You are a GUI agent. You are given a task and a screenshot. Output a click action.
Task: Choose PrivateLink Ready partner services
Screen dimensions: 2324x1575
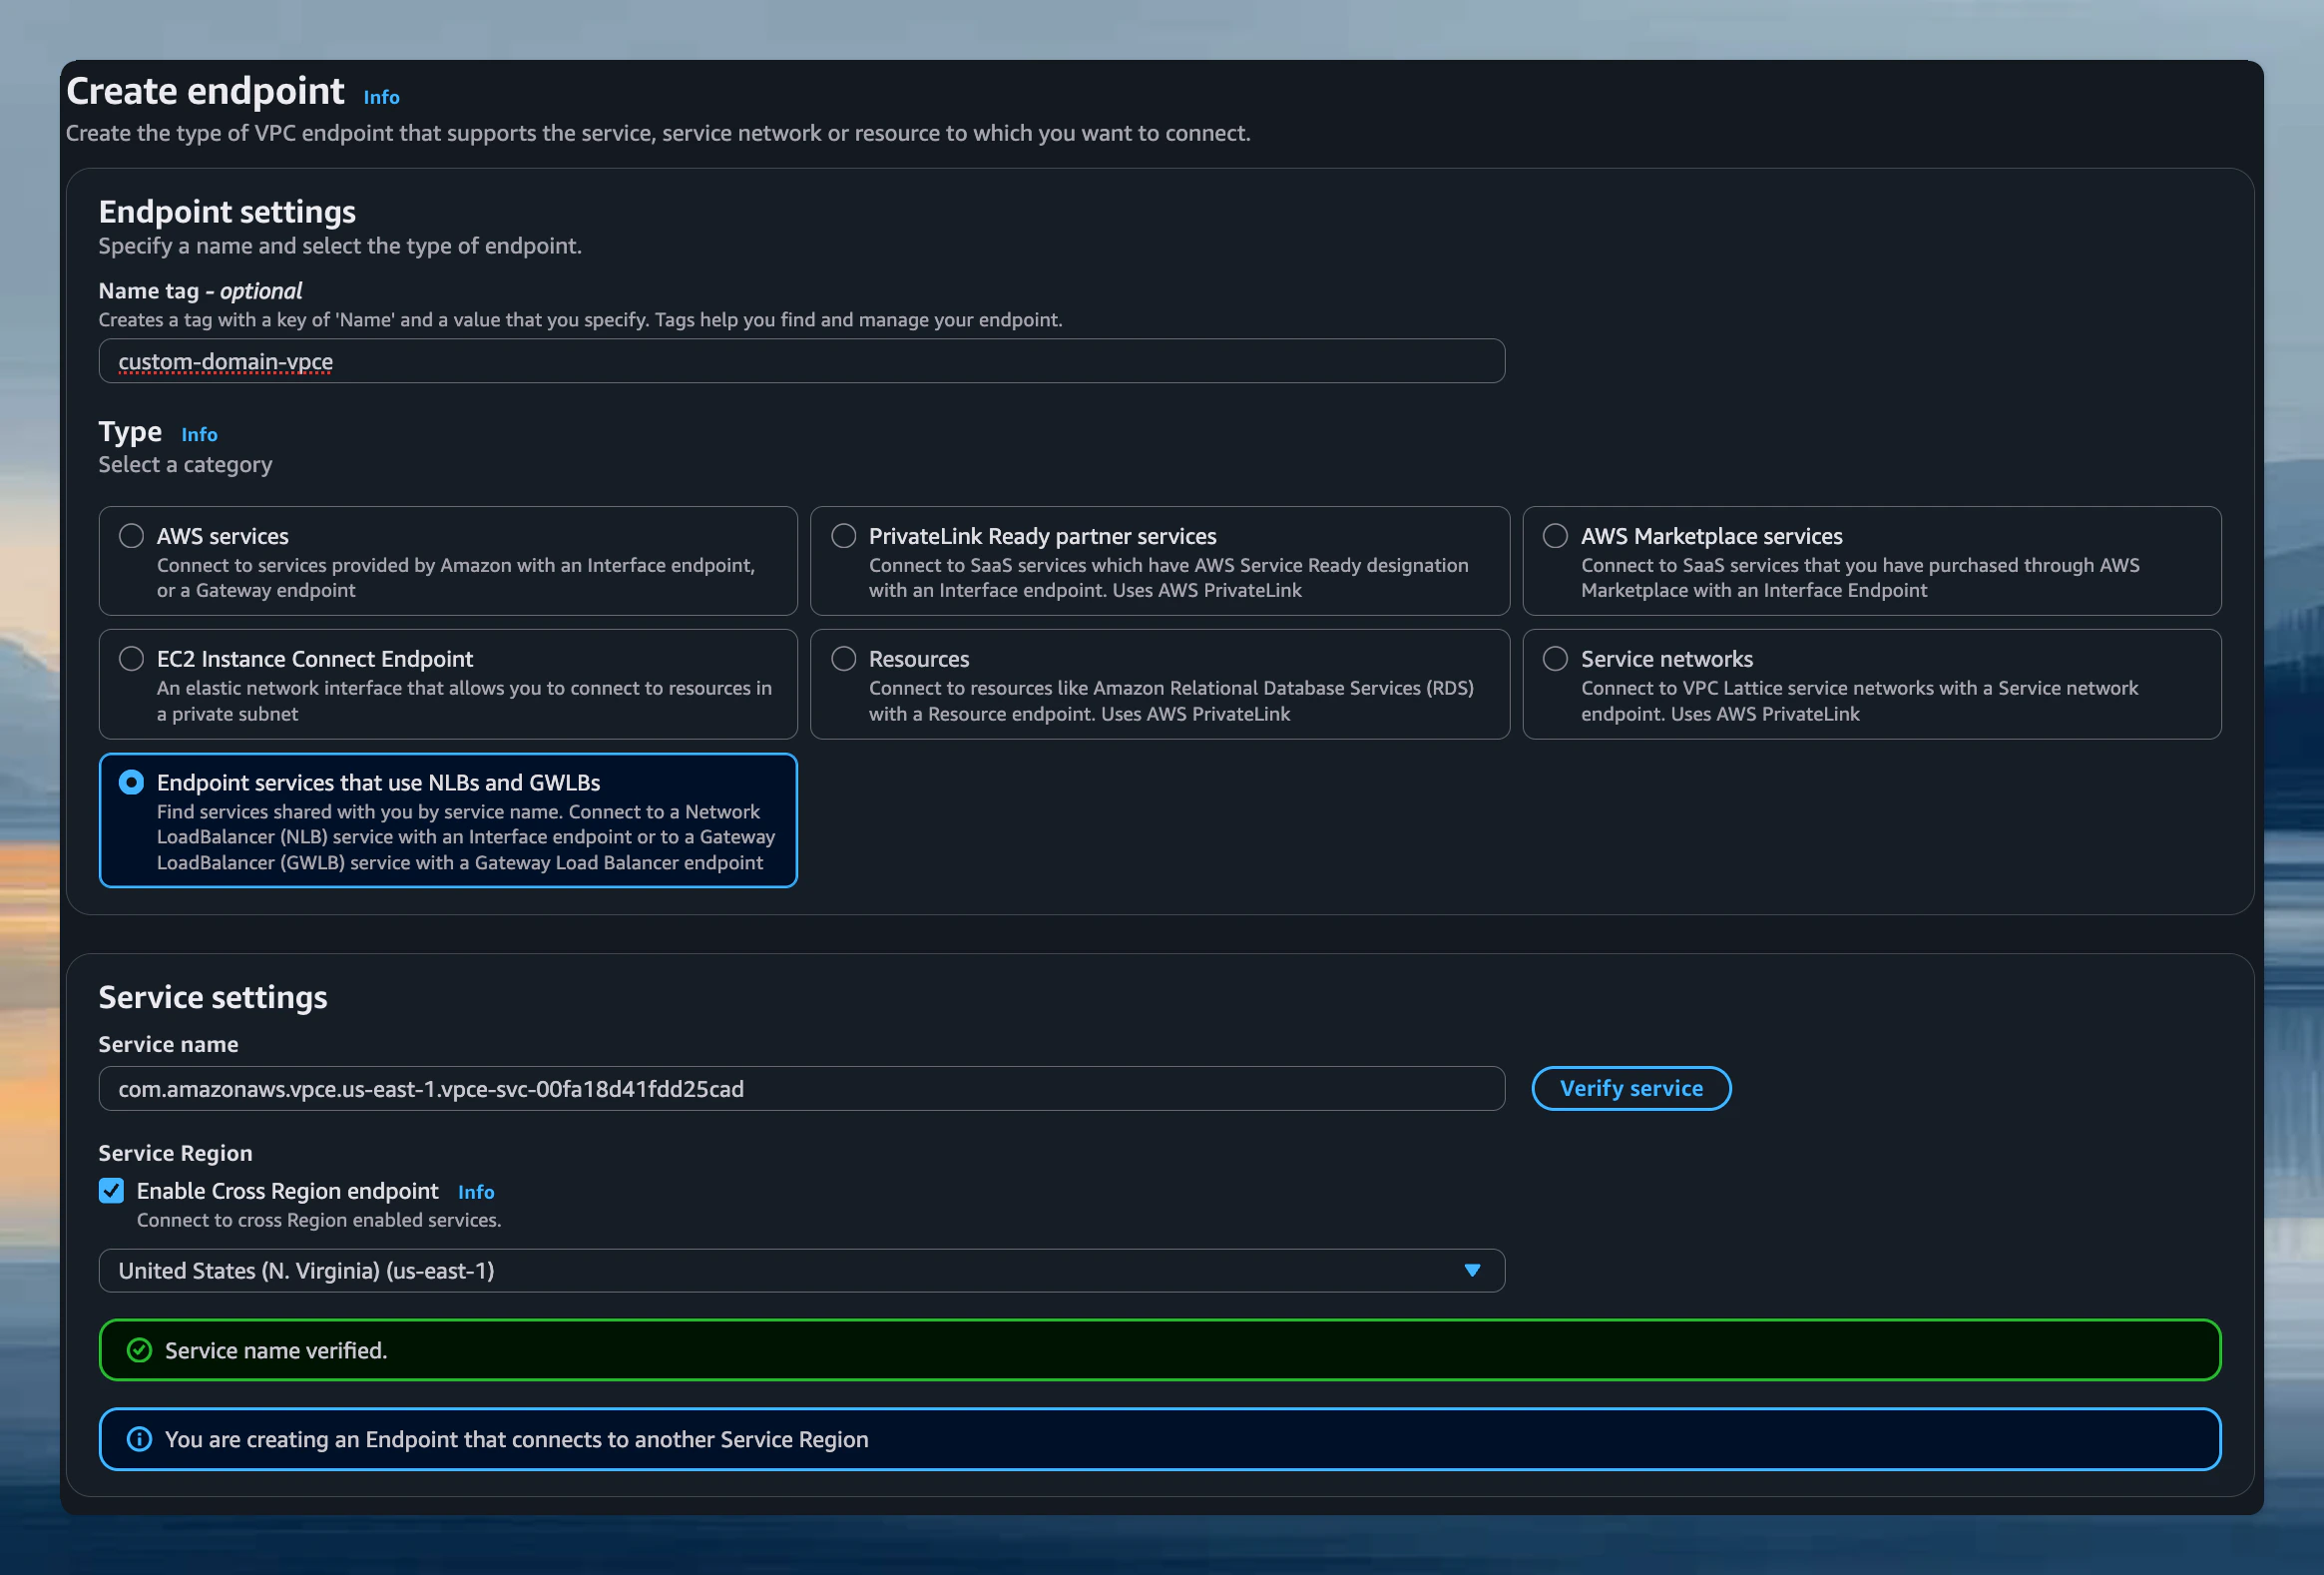click(x=843, y=535)
